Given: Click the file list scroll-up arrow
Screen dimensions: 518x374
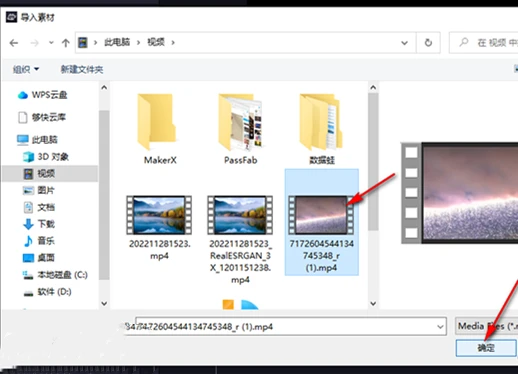Looking at the screenshot, I should [x=373, y=88].
